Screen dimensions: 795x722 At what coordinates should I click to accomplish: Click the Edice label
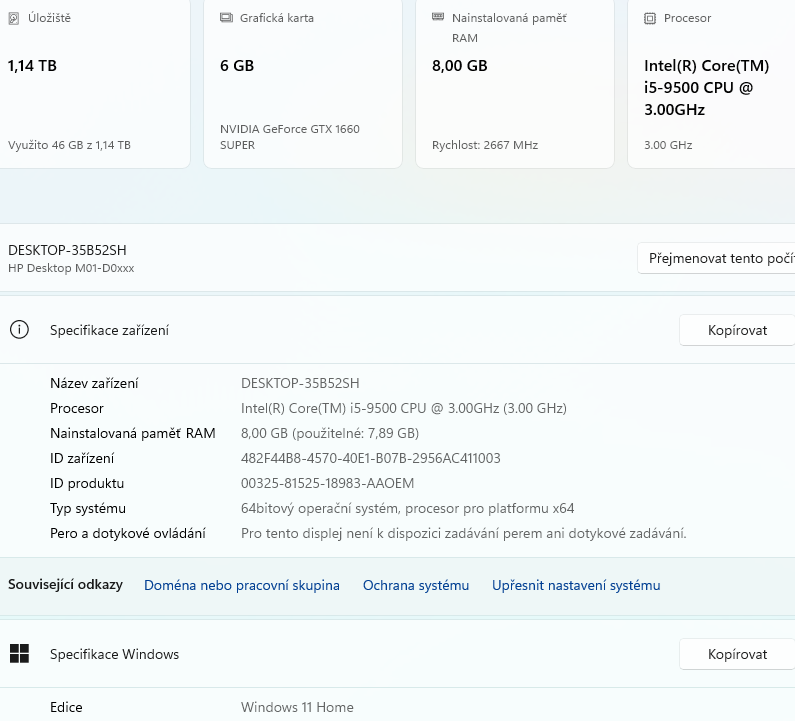coord(66,707)
